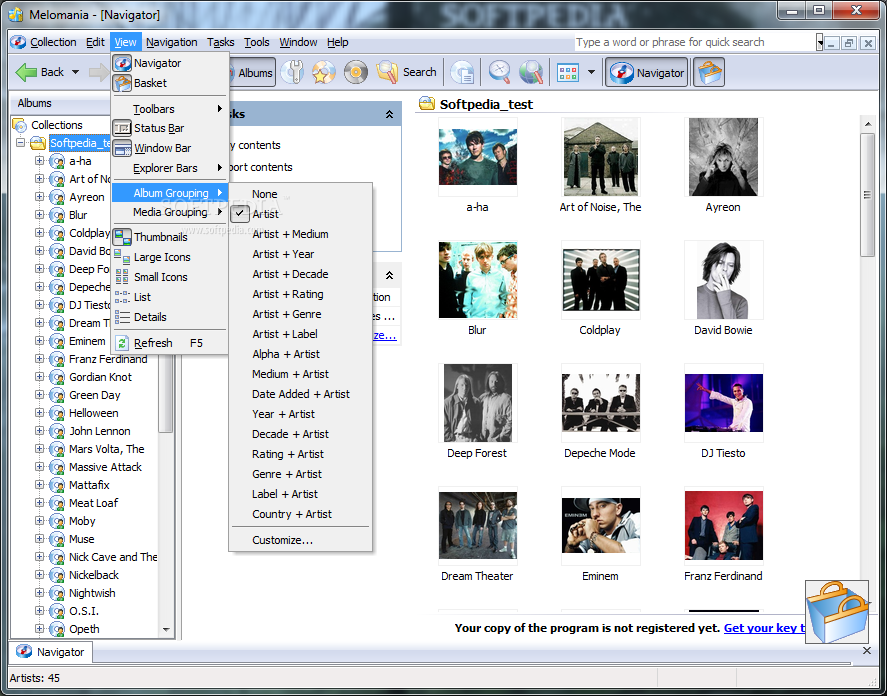This screenshot has height=696, width=887.
Task: Click the Muse artist icon in tree
Action: [x=57, y=539]
